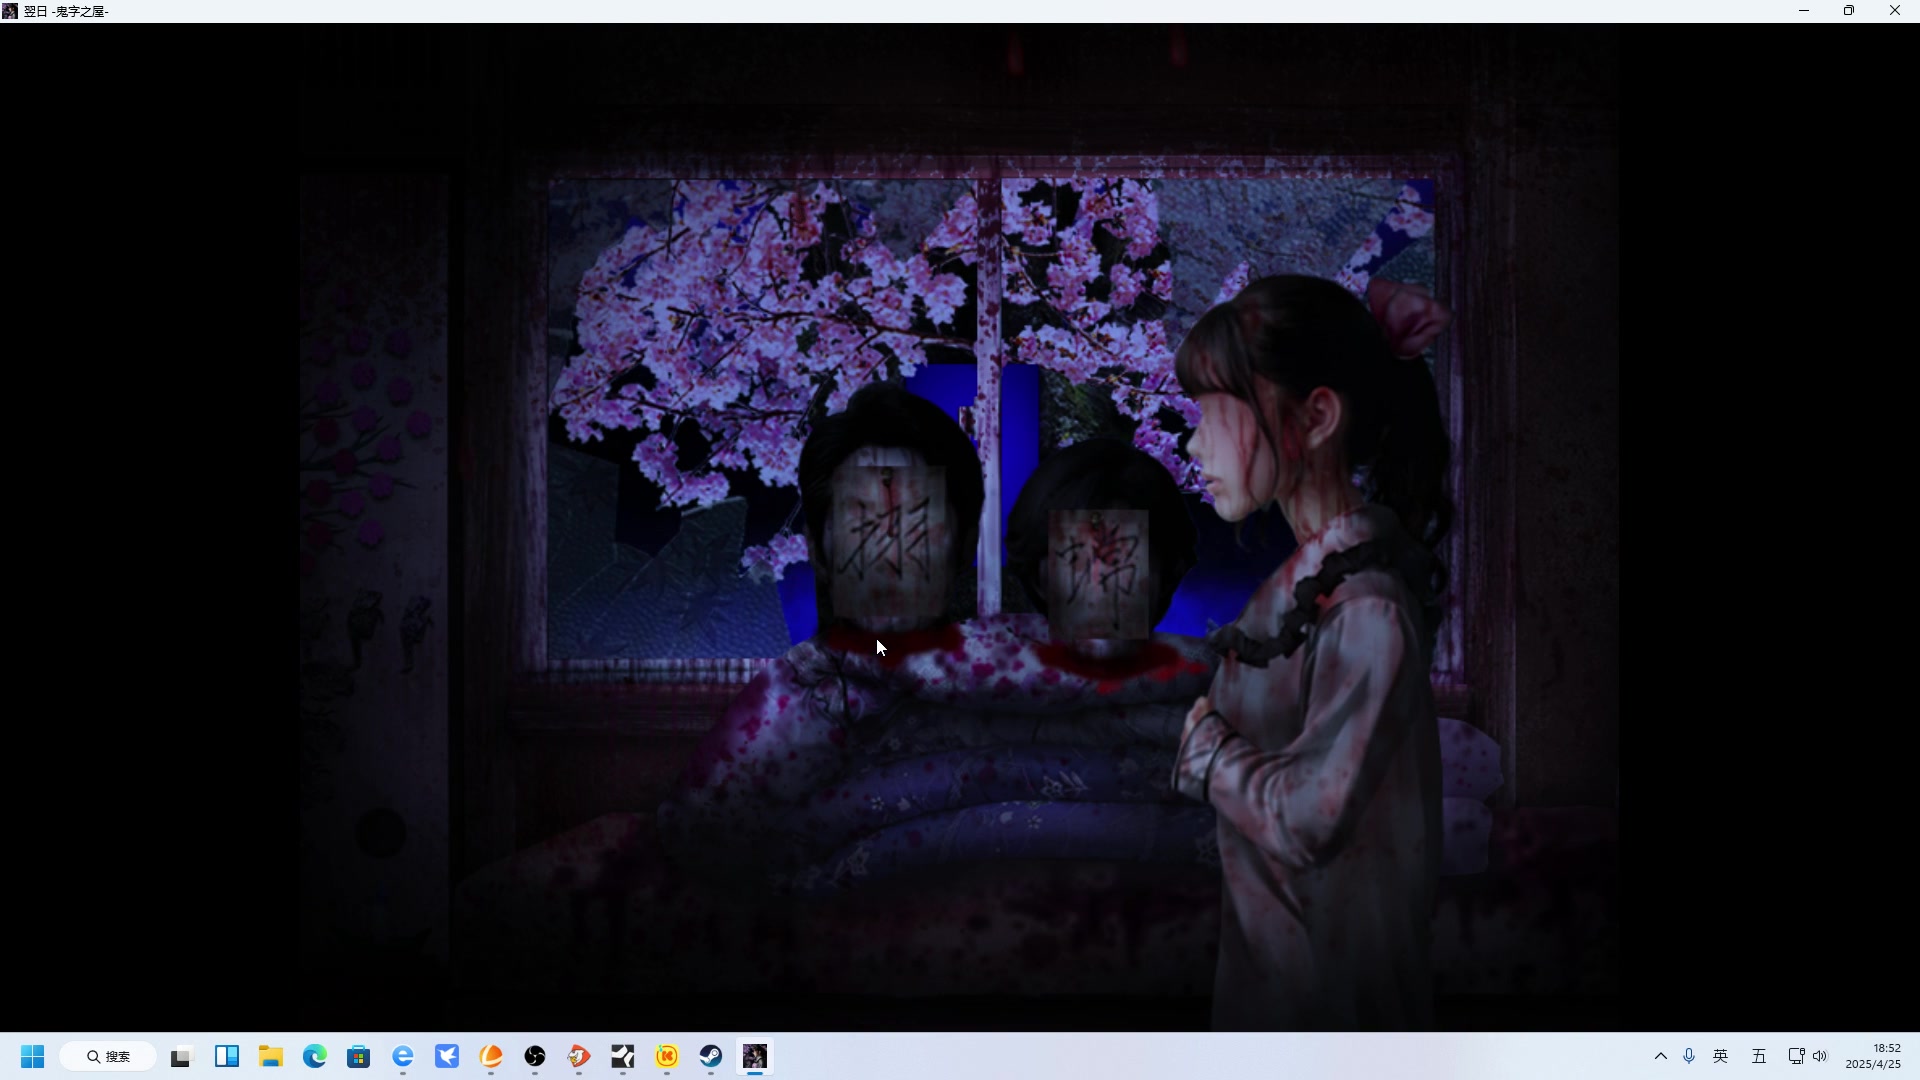
Task: Expand the hidden system tray icons chevron
Action: tap(1661, 1056)
